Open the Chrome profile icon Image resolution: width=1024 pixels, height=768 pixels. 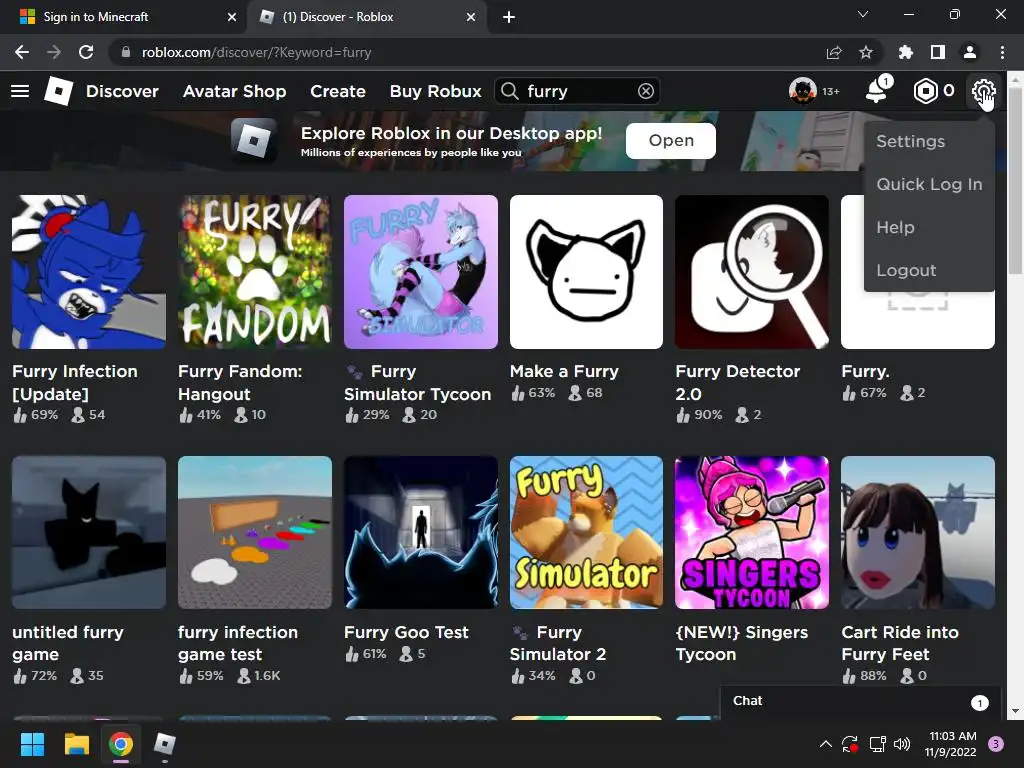(970, 52)
